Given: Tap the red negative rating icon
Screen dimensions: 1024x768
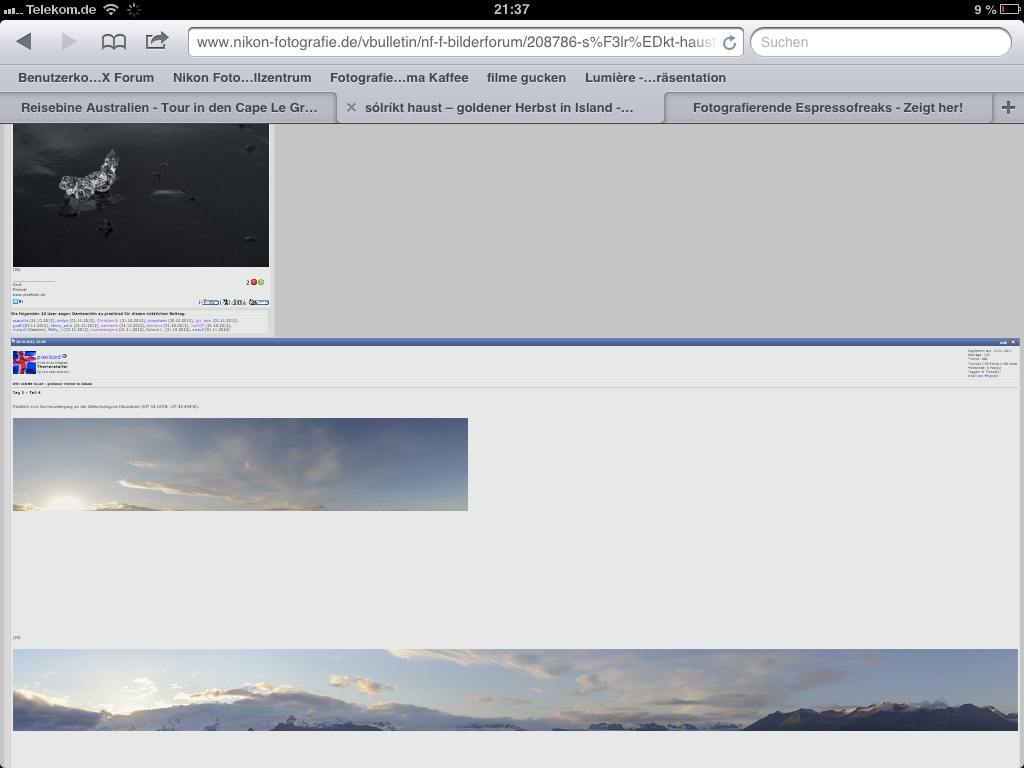Looking at the screenshot, I should [254, 282].
